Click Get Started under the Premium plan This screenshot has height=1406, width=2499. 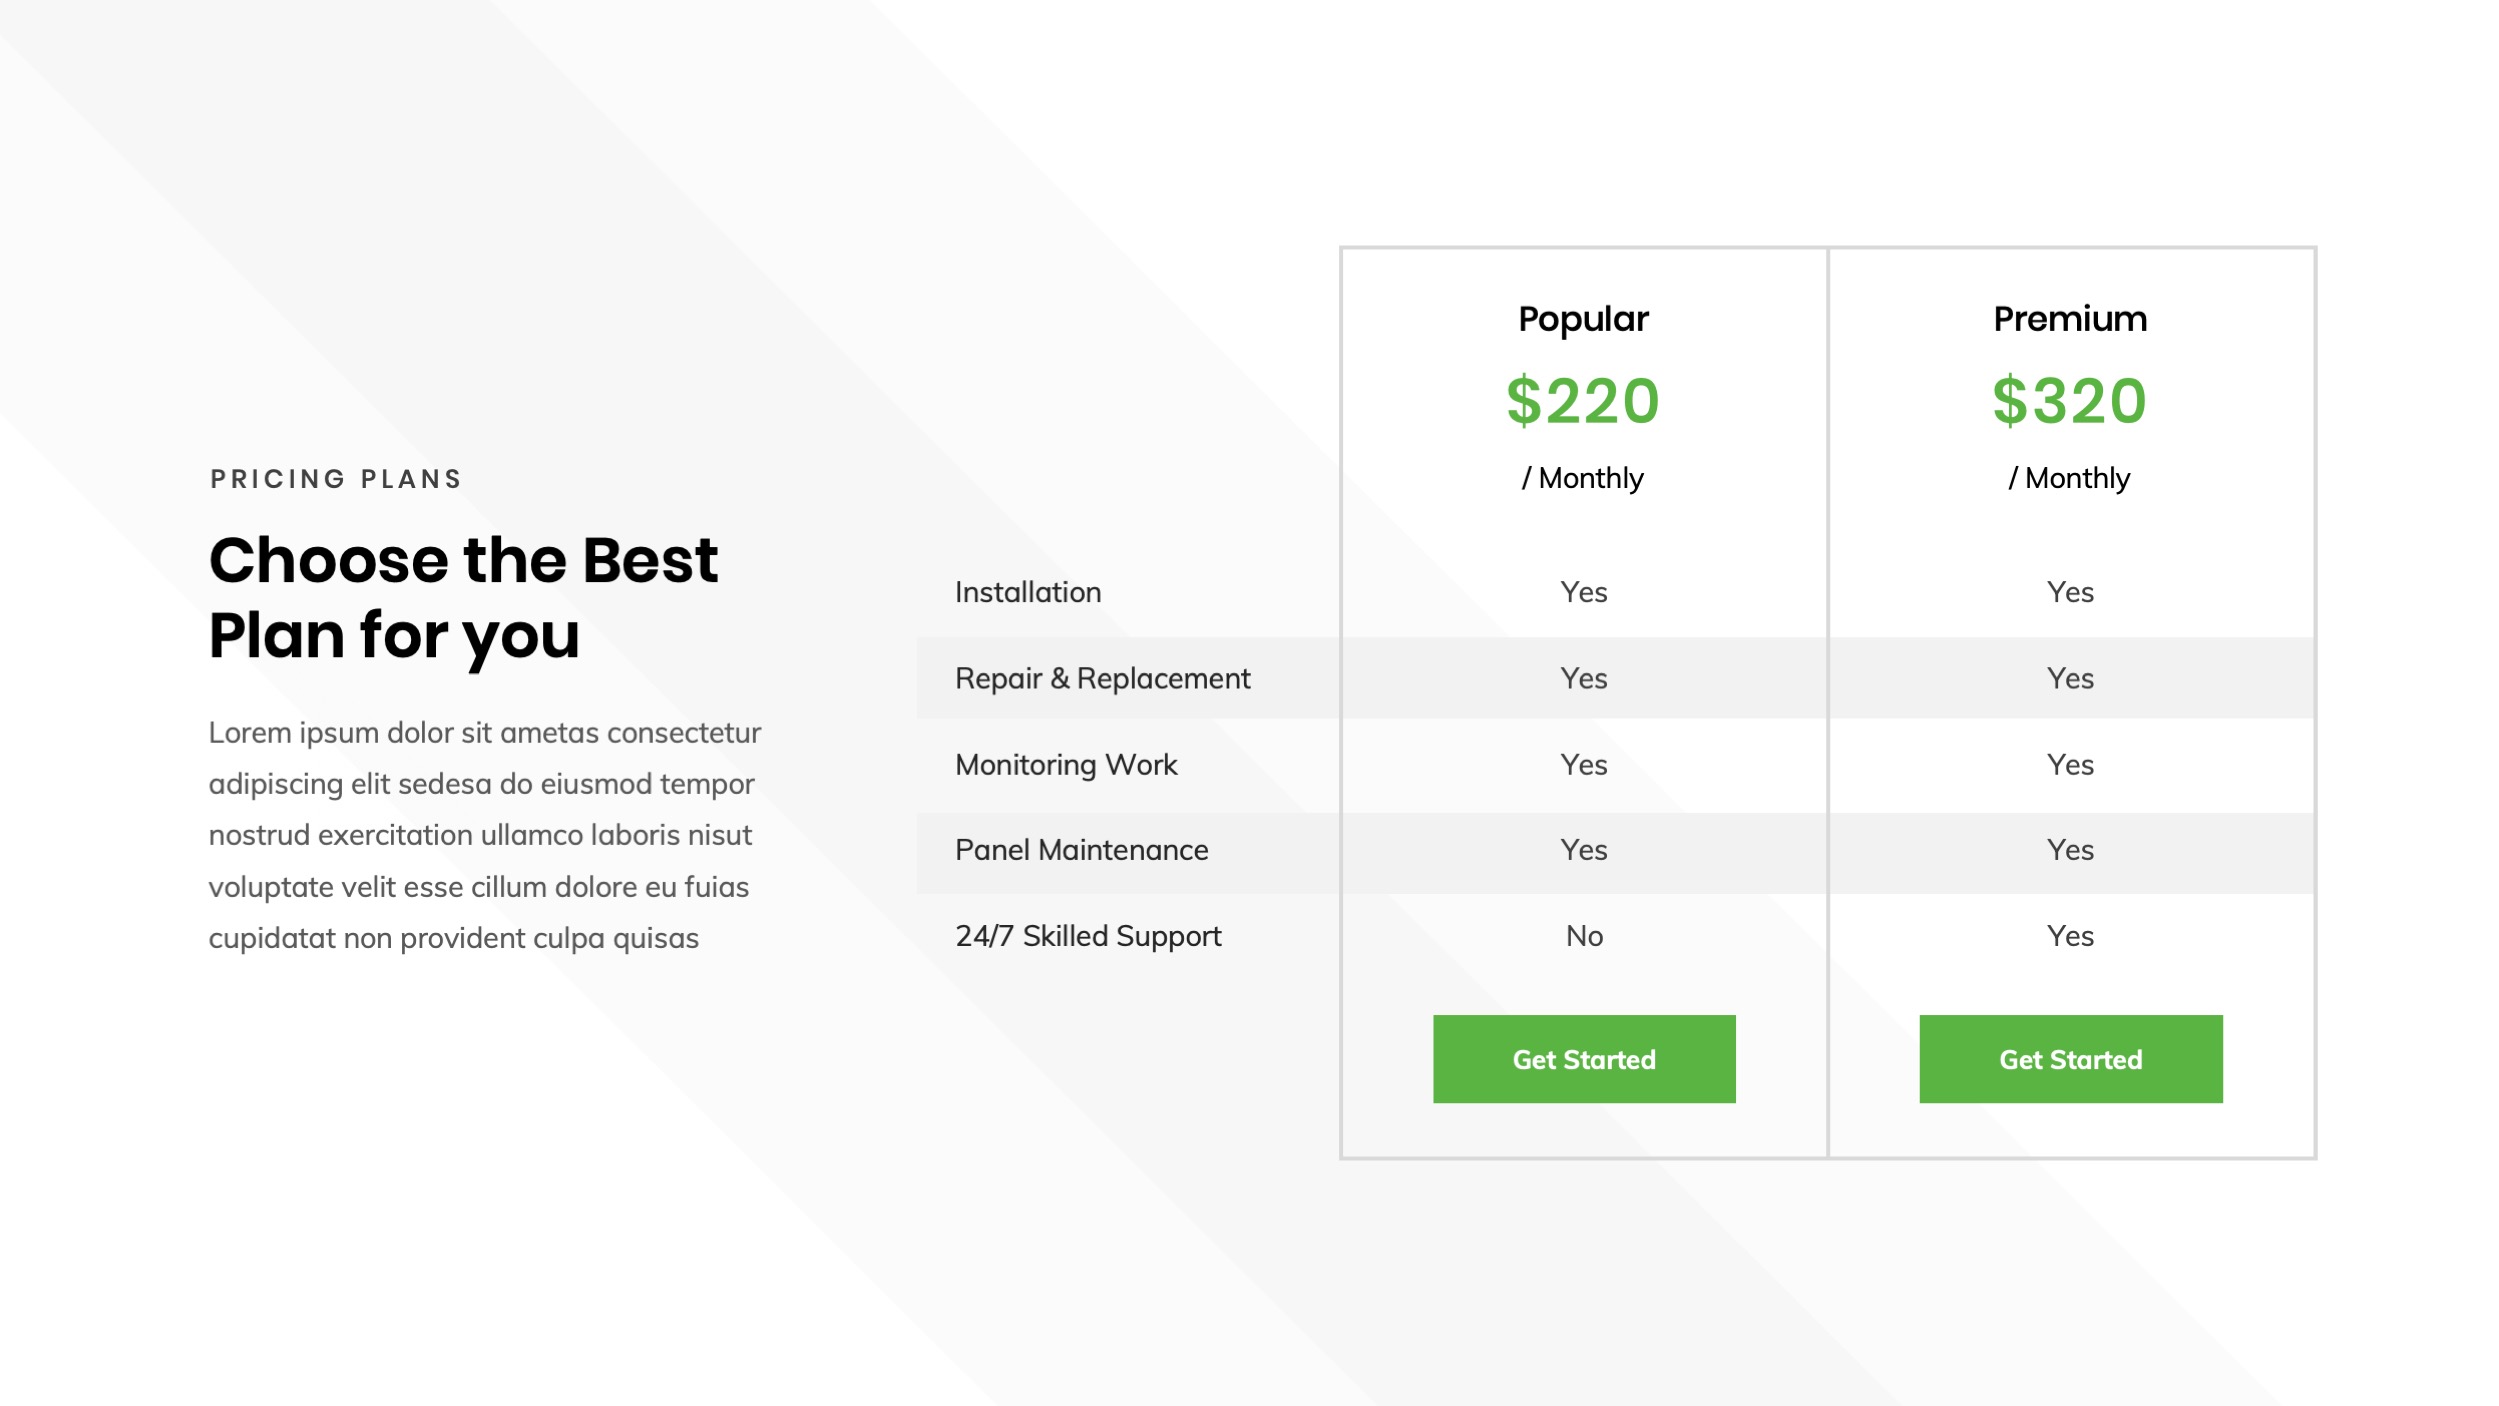(2070, 1060)
